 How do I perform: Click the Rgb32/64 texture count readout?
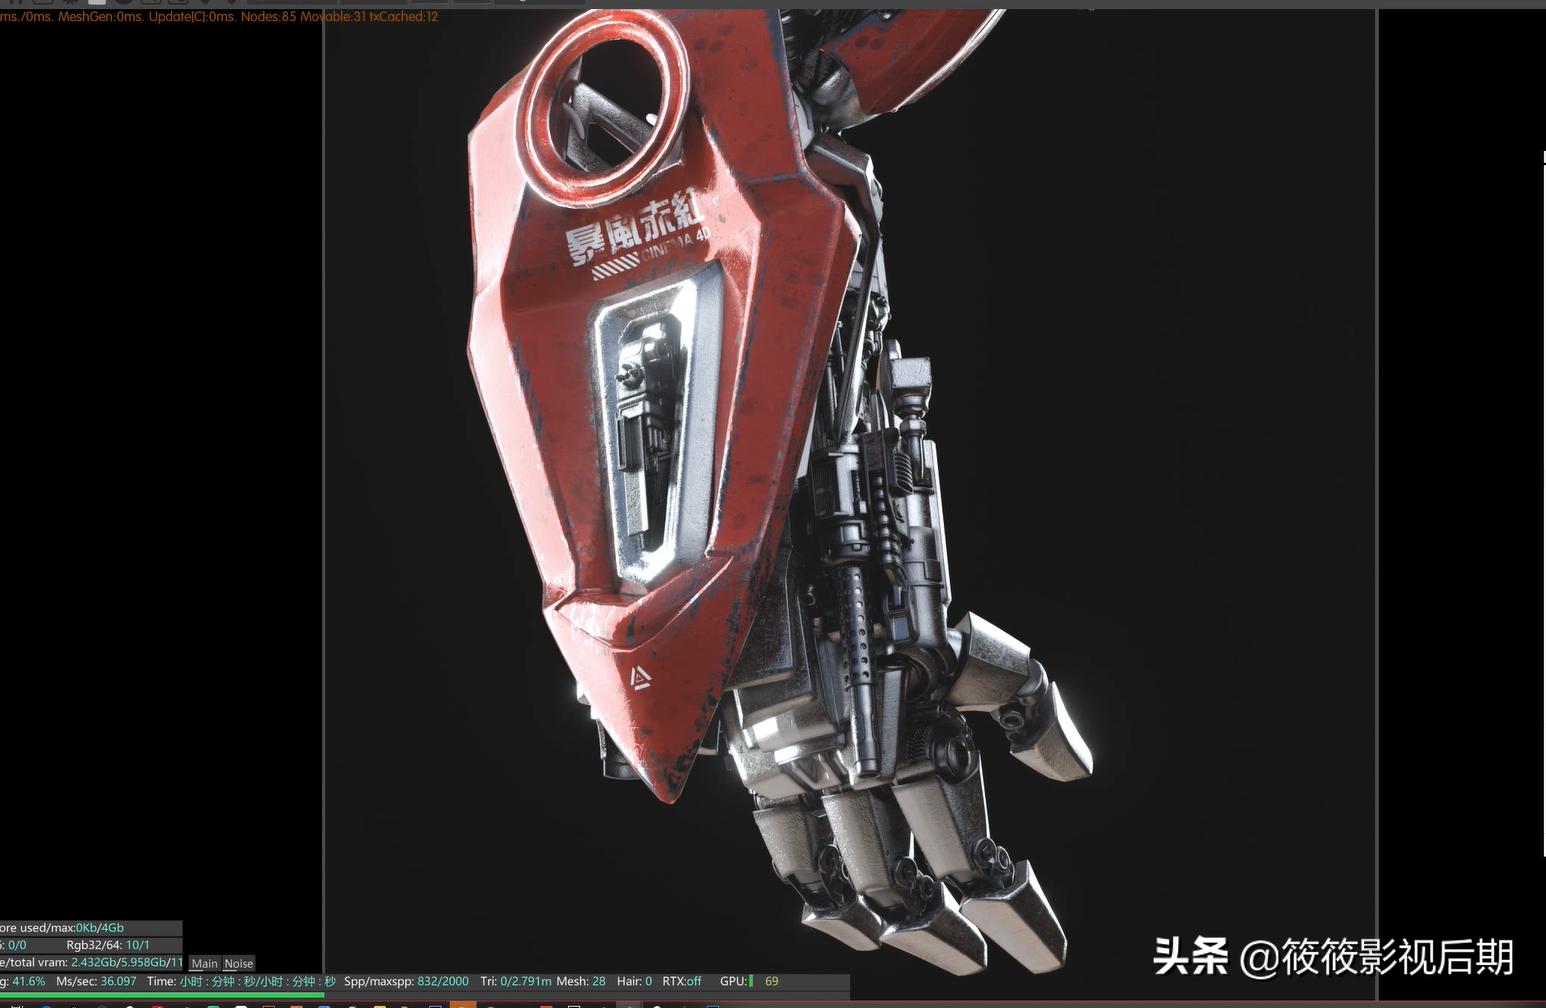click(x=108, y=945)
